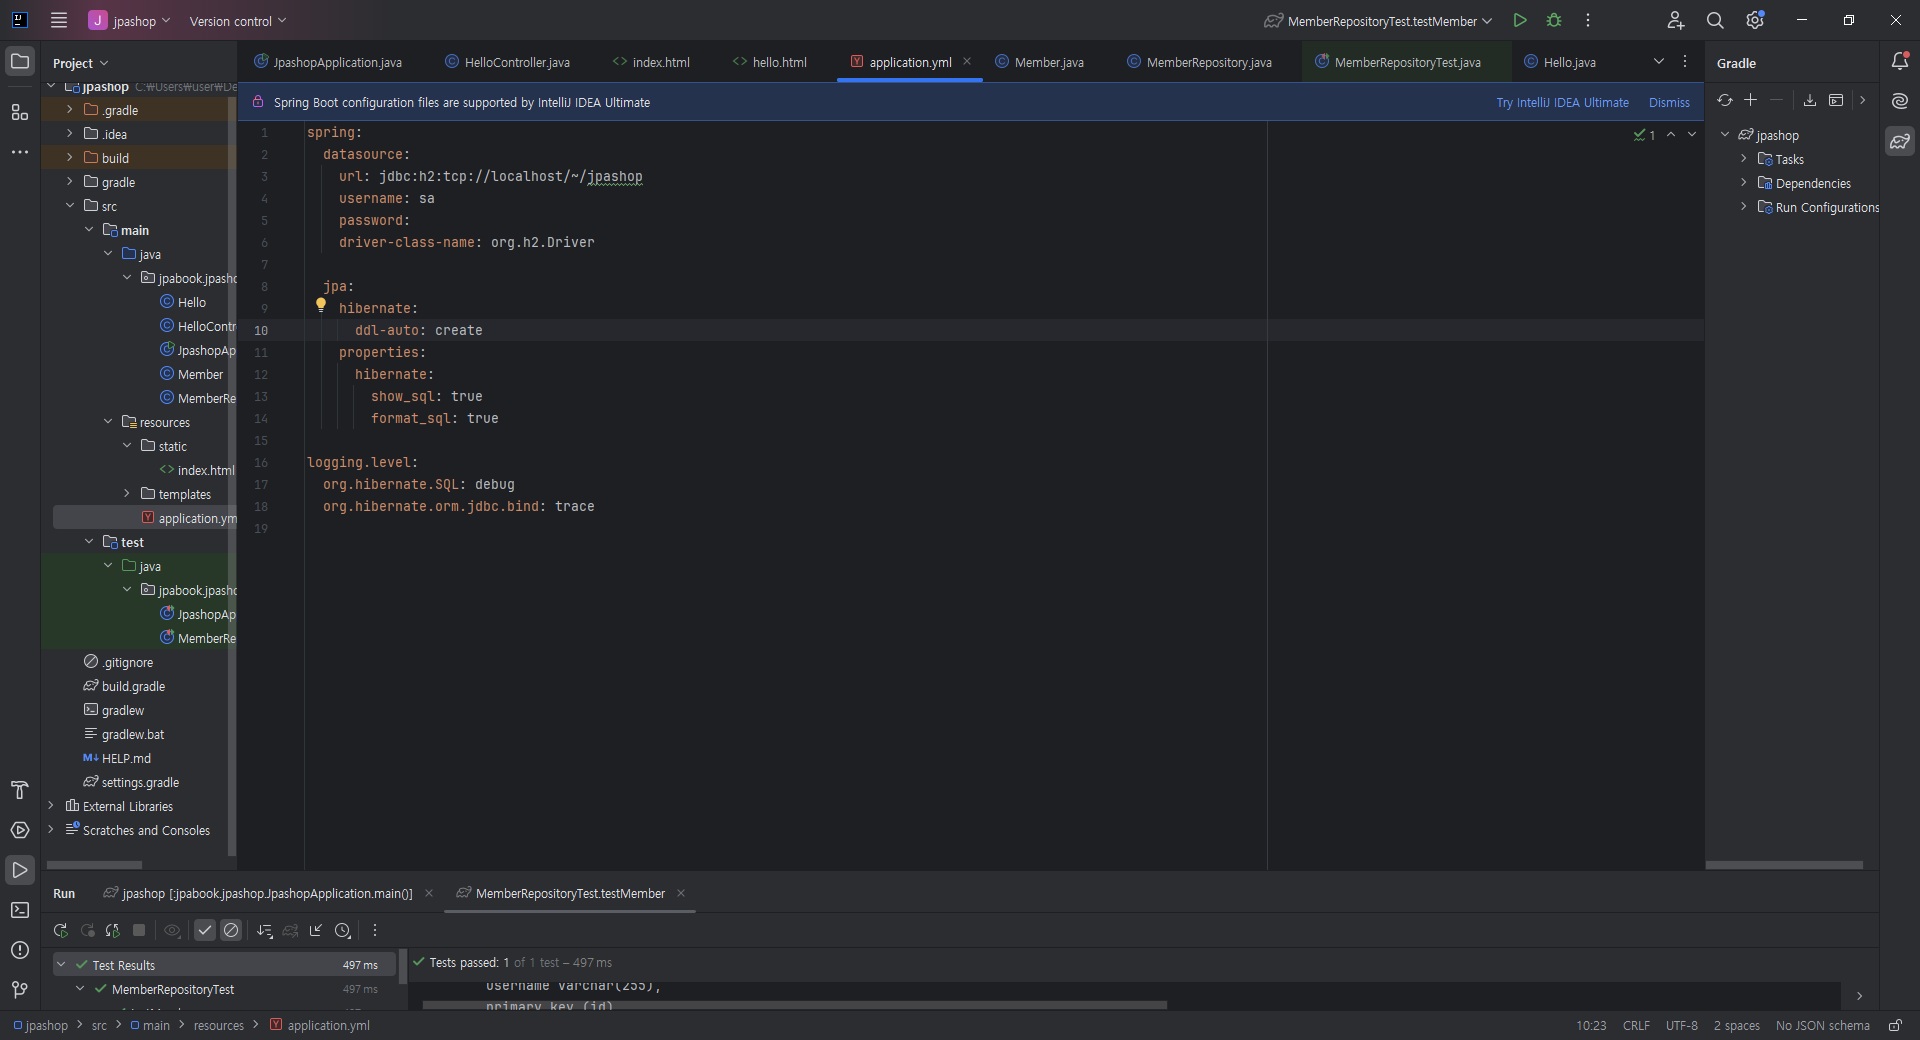Open the Notifications bell panel

click(1900, 61)
